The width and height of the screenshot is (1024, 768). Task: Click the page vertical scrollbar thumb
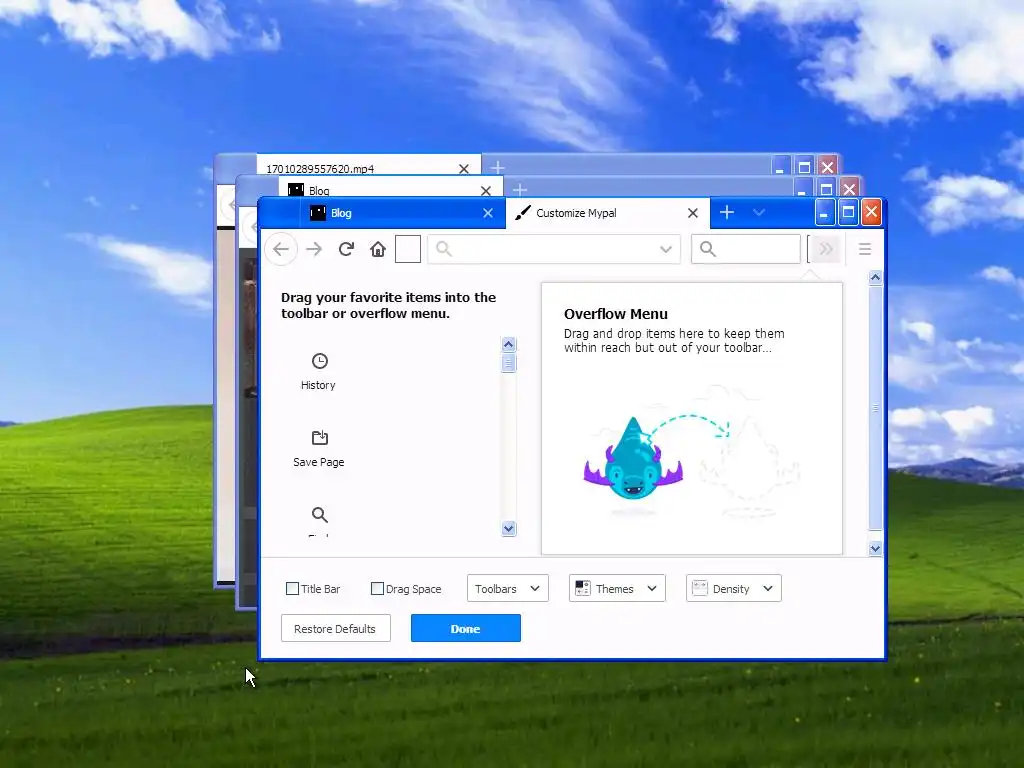click(x=876, y=408)
